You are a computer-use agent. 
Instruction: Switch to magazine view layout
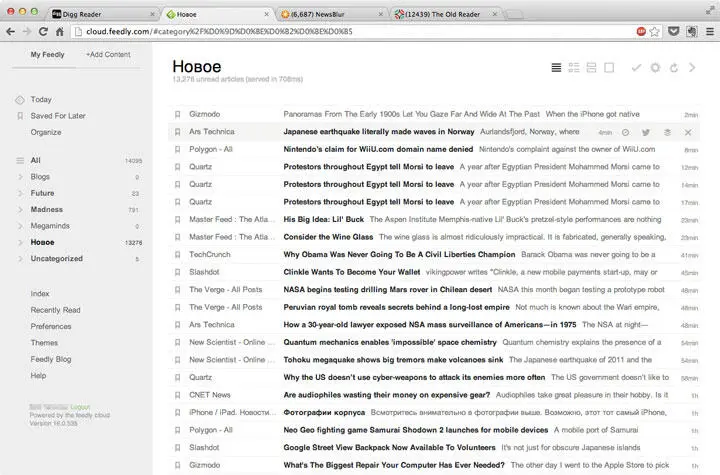(574, 68)
